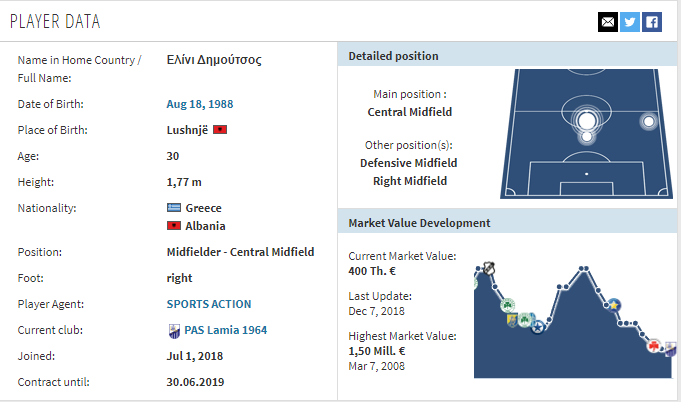This screenshot has height=402, width=681.
Task: Select red clover club logo on chart
Action: 654,346
